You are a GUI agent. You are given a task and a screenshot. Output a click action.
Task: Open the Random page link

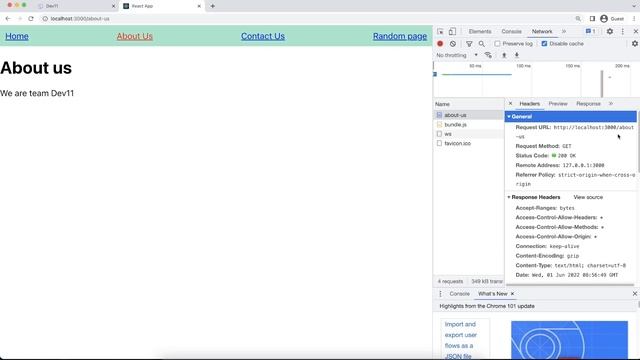[400, 36]
